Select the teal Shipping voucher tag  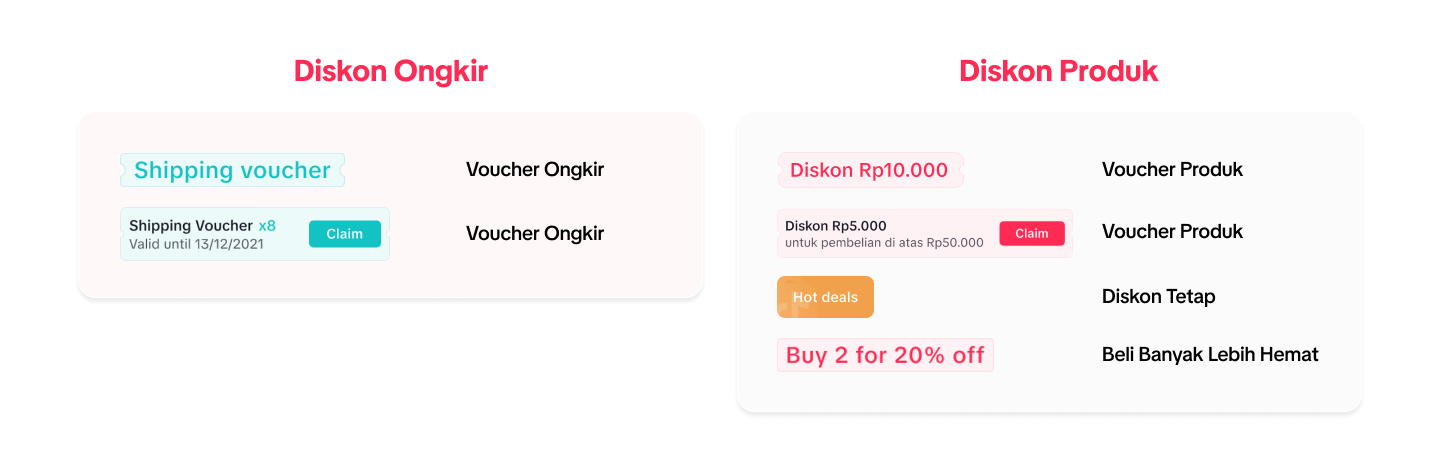click(x=232, y=170)
